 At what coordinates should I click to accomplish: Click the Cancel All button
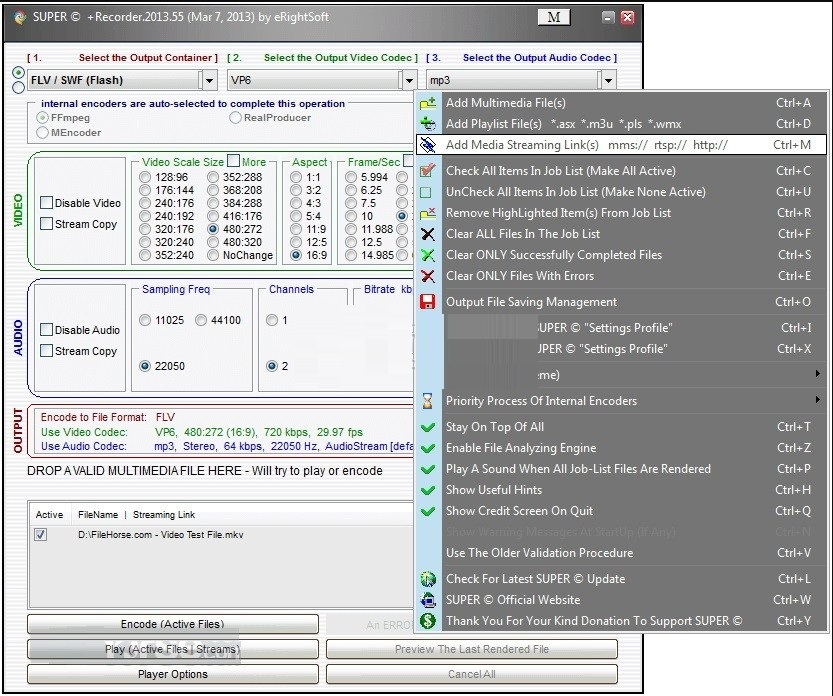[x=472, y=674]
